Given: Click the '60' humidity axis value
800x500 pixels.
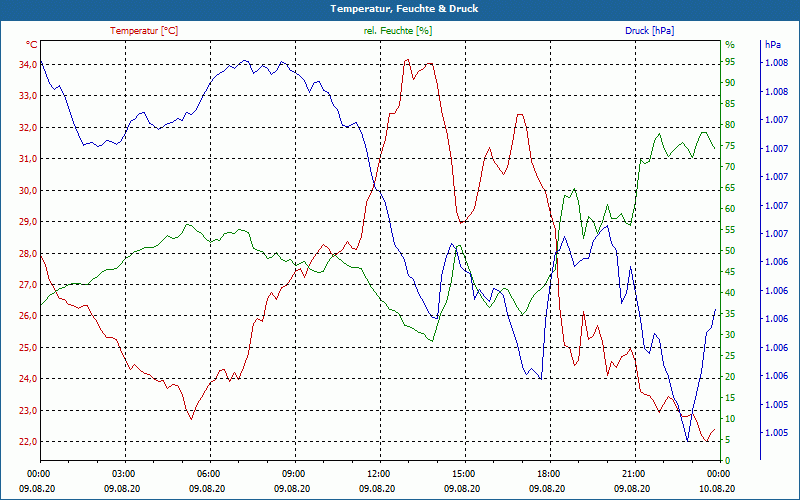Looking at the screenshot, I should [x=730, y=209].
